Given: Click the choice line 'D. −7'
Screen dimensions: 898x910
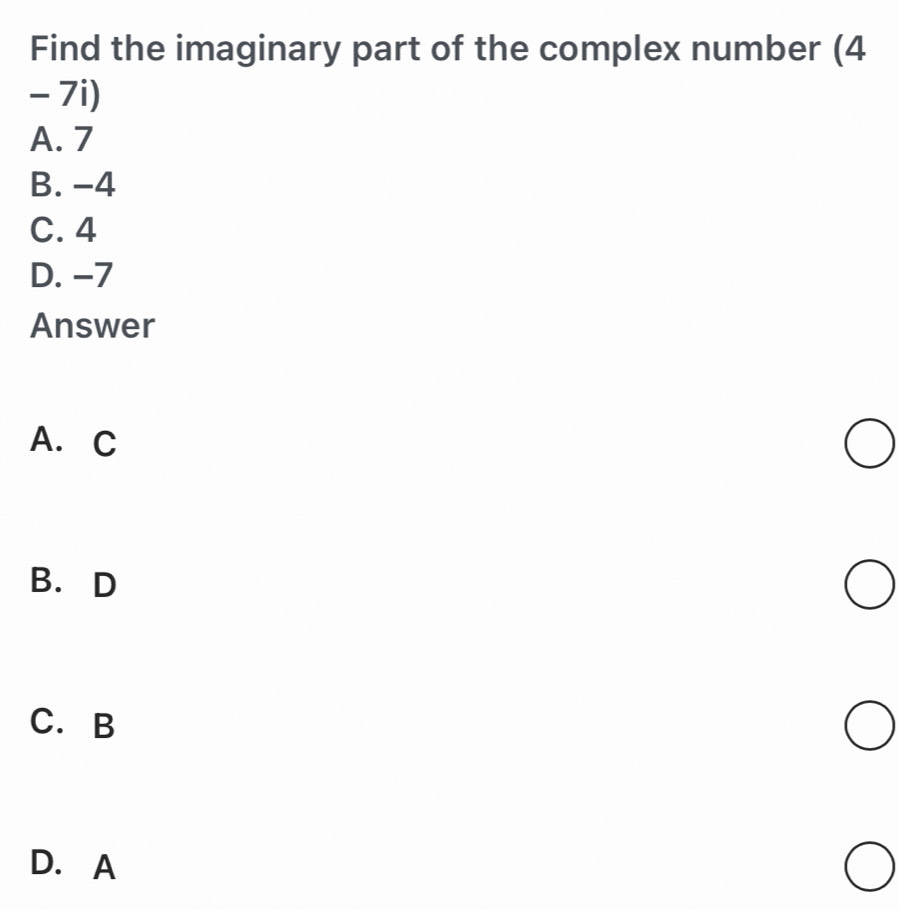Looking at the screenshot, I should 73,277.
